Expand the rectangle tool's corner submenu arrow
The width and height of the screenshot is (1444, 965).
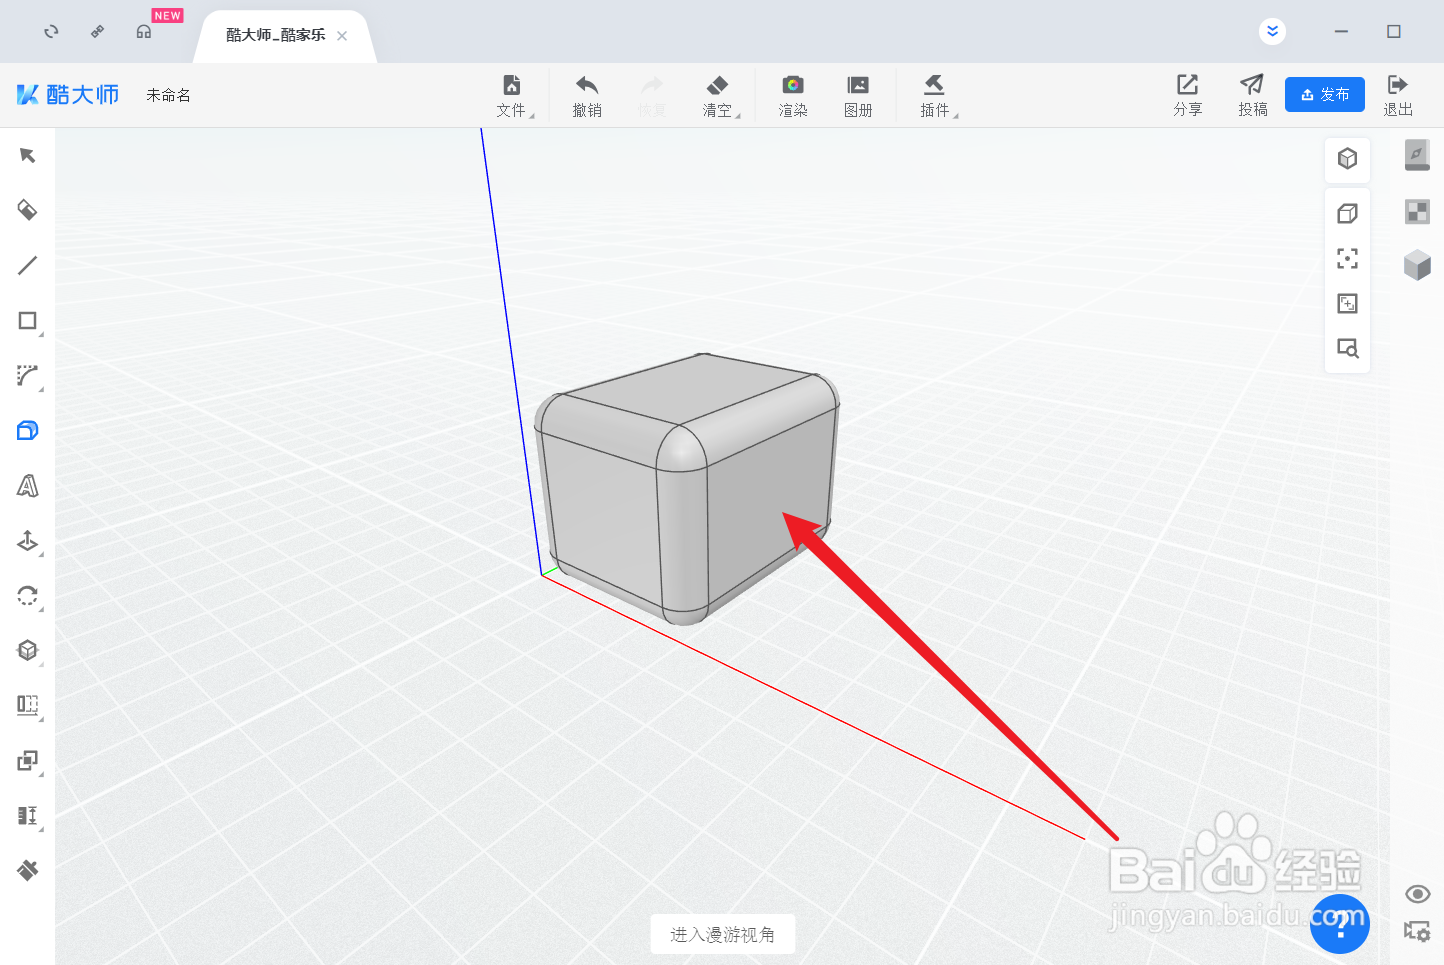[41, 335]
